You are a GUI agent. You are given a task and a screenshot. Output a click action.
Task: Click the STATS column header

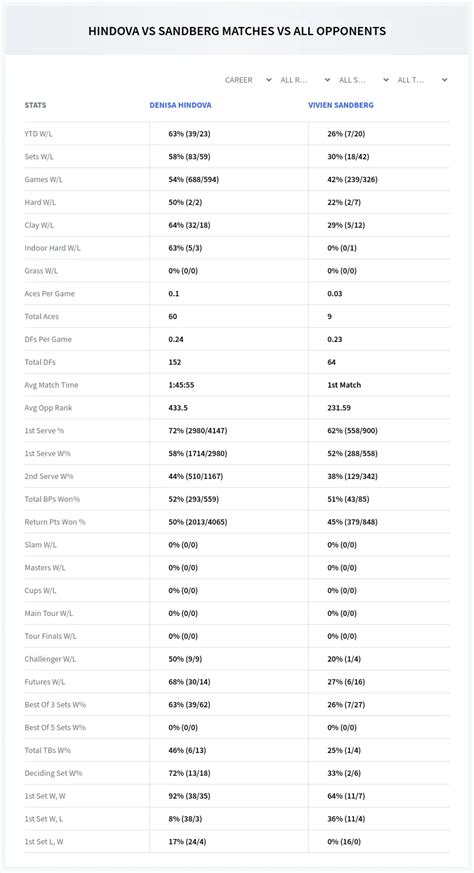pos(35,105)
